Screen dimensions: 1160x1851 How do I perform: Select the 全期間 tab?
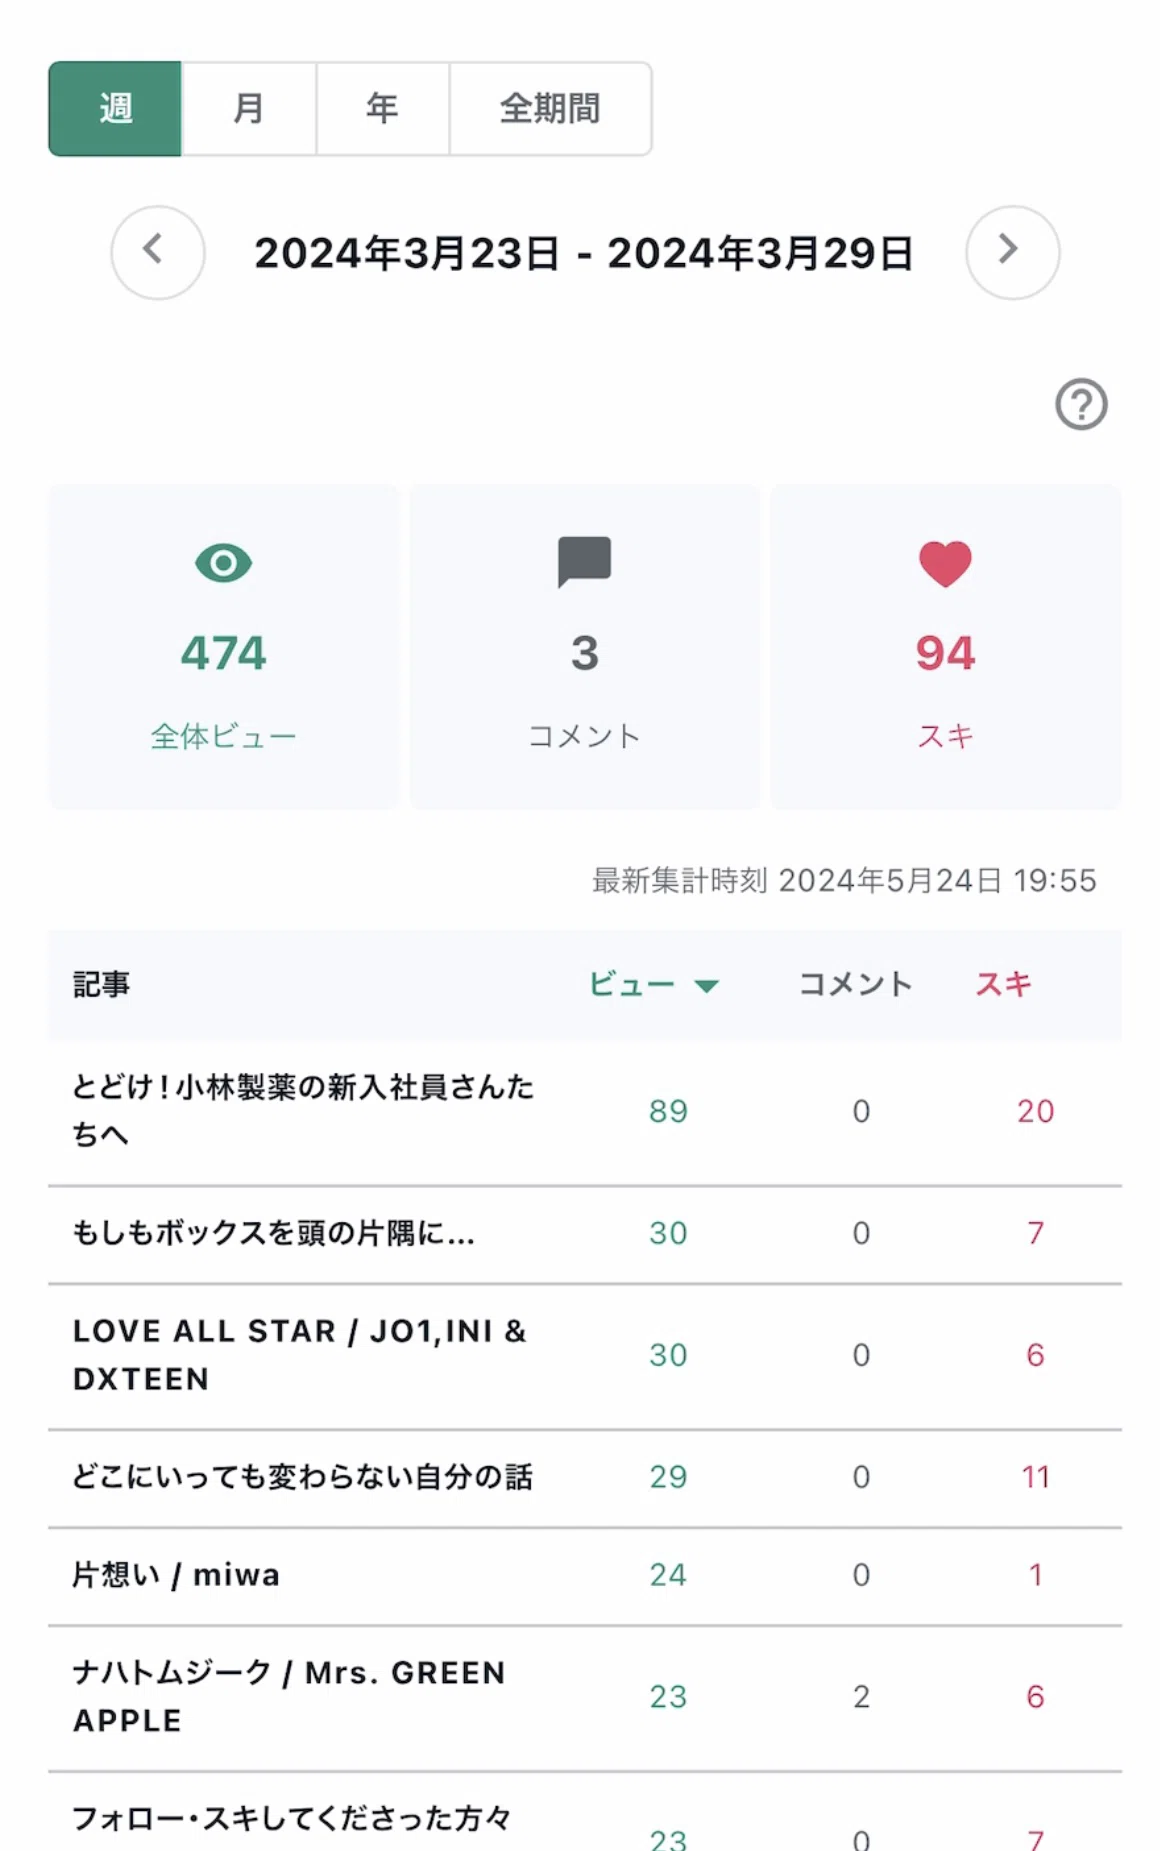[x=550, y=109]
